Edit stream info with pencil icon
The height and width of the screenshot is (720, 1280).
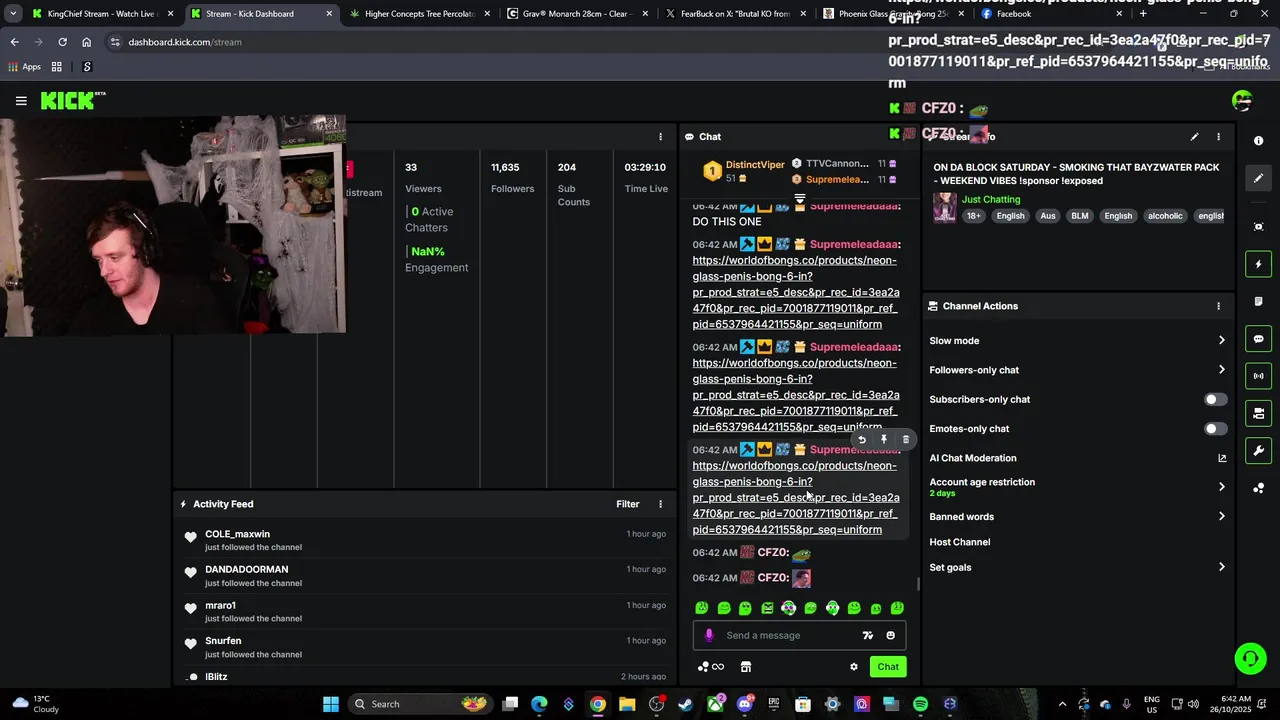tap(1194, 137)
